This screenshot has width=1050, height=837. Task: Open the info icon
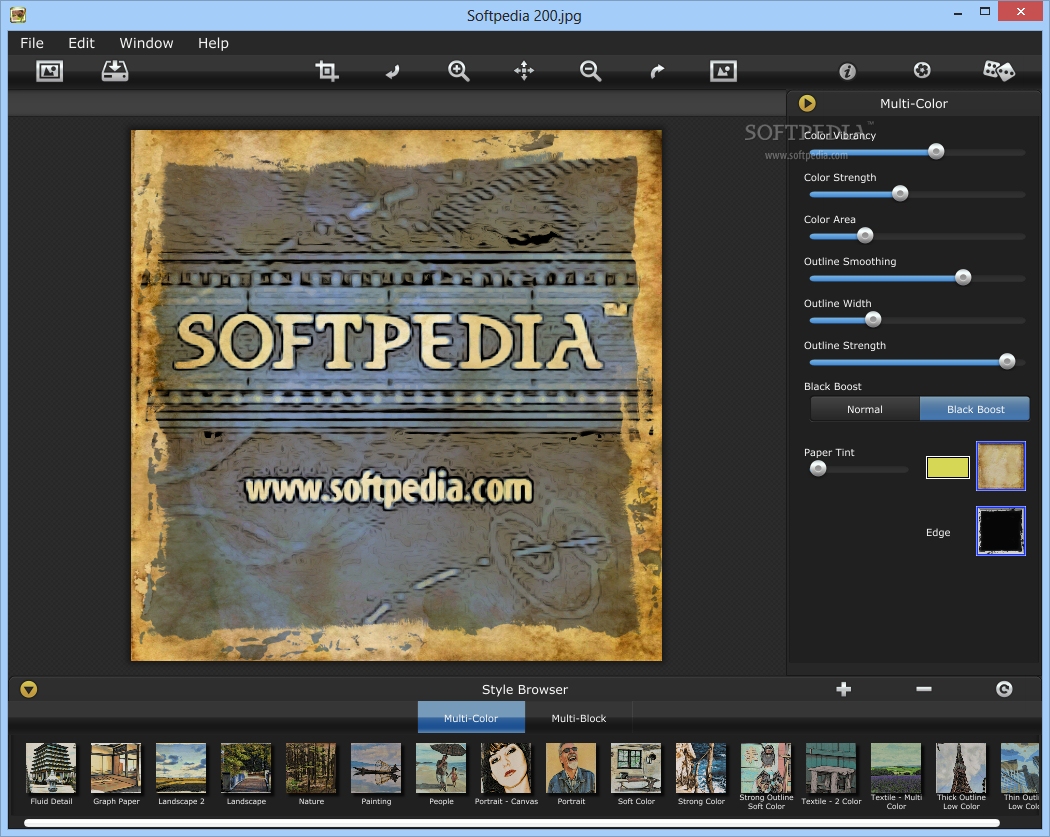click(847, 71)
